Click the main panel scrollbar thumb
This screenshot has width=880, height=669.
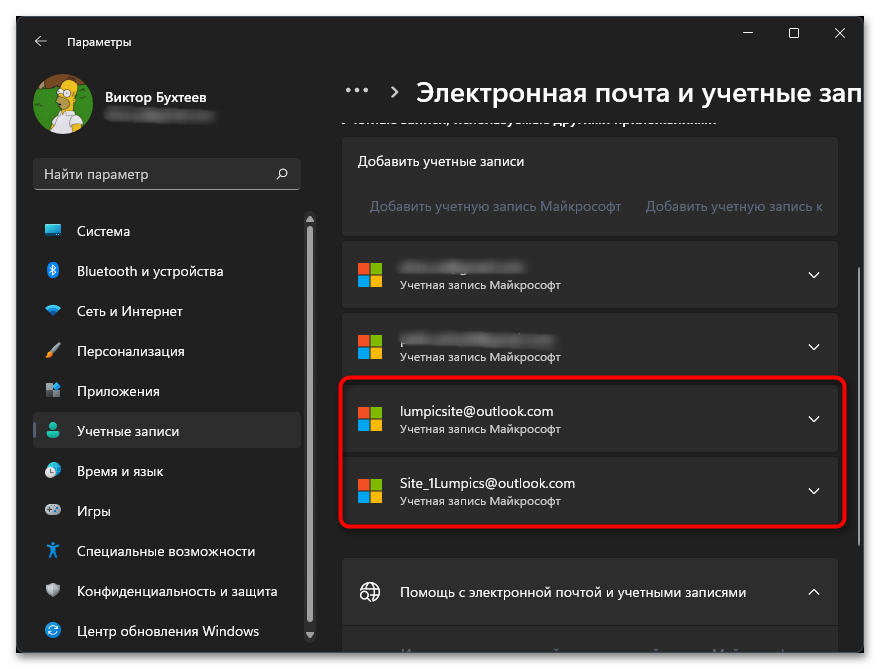859,407
